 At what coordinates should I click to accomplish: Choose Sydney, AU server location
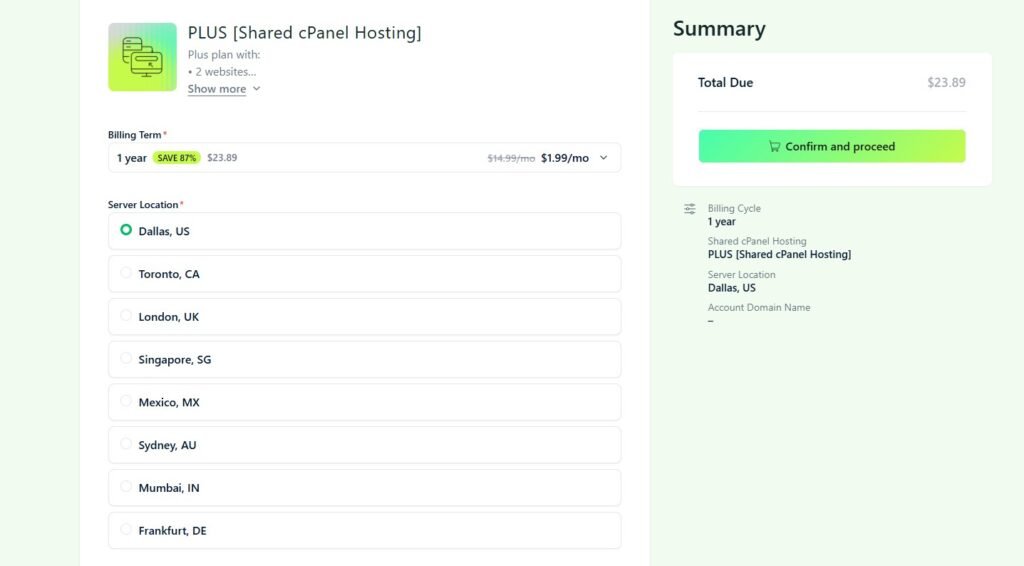pyautogui.click(x=126, y=445)
